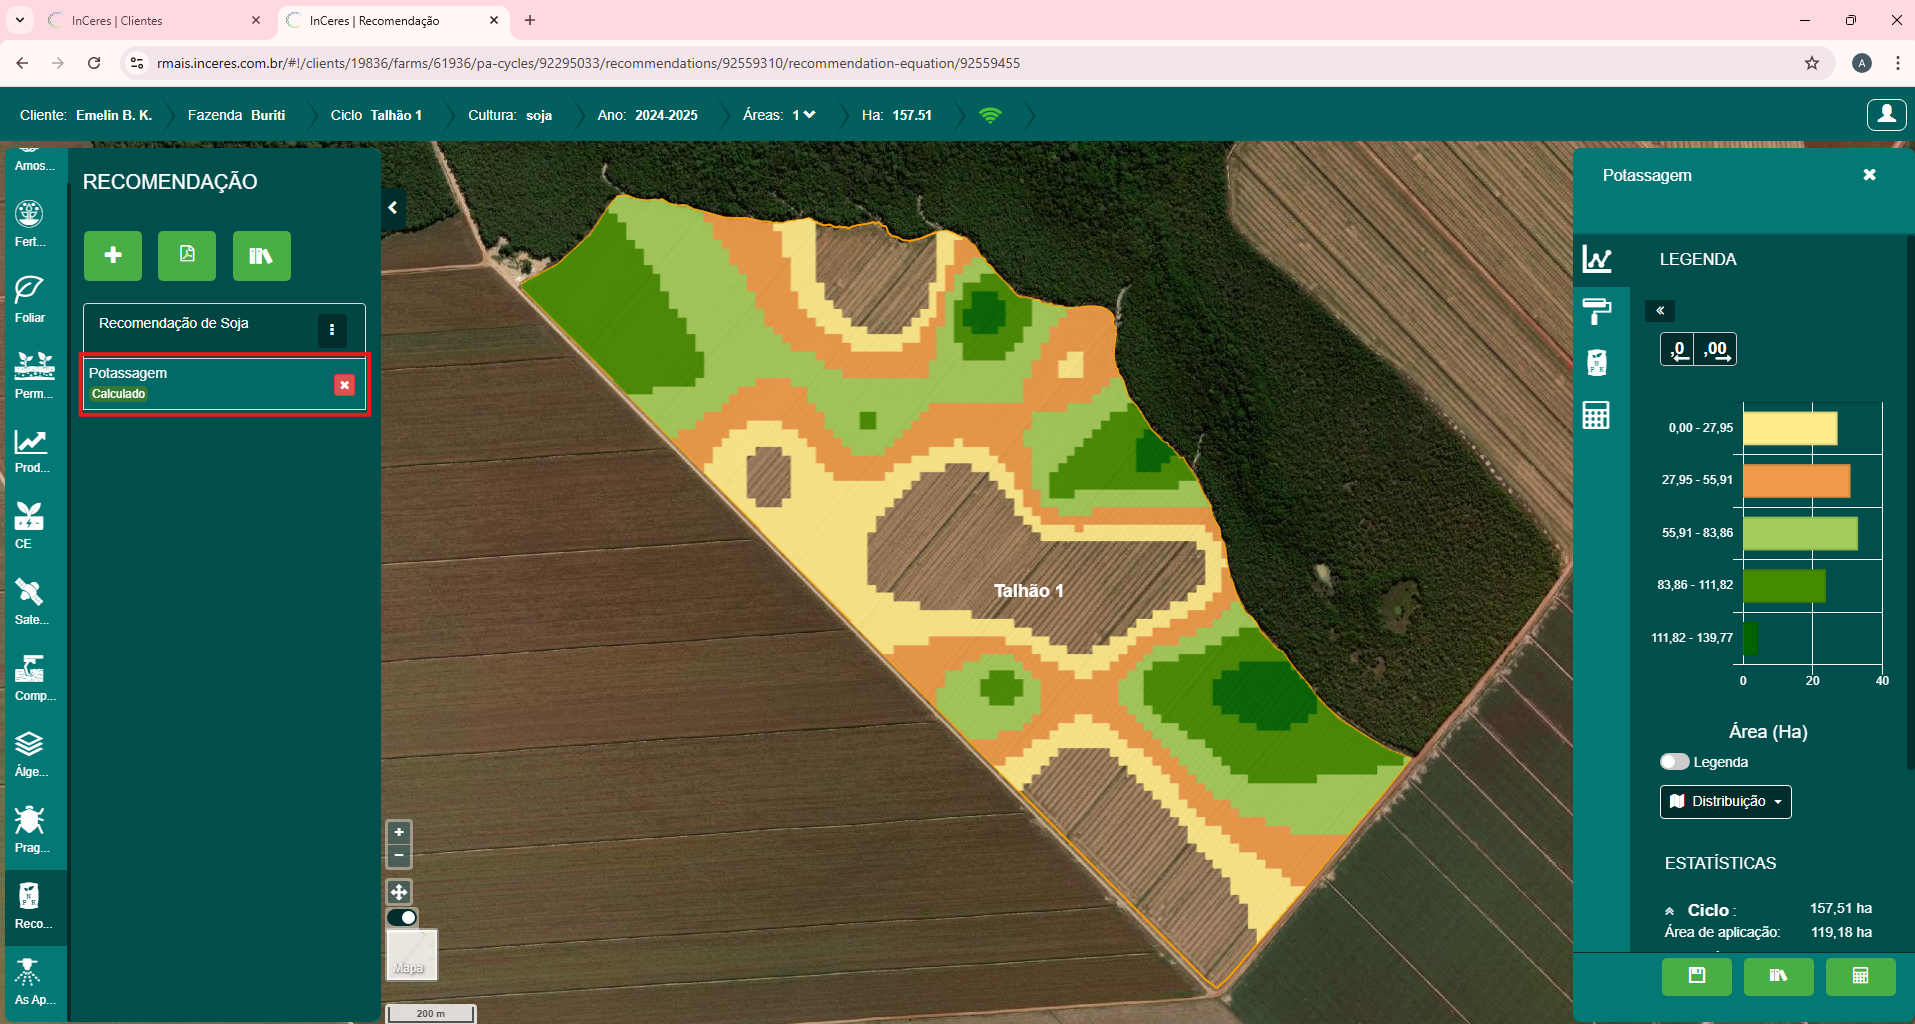The height and width of the screenshot is (1024, 1915).
Task: Open the Perm... sidebar module
Action: pyautogui.click(x=34, y=376)
